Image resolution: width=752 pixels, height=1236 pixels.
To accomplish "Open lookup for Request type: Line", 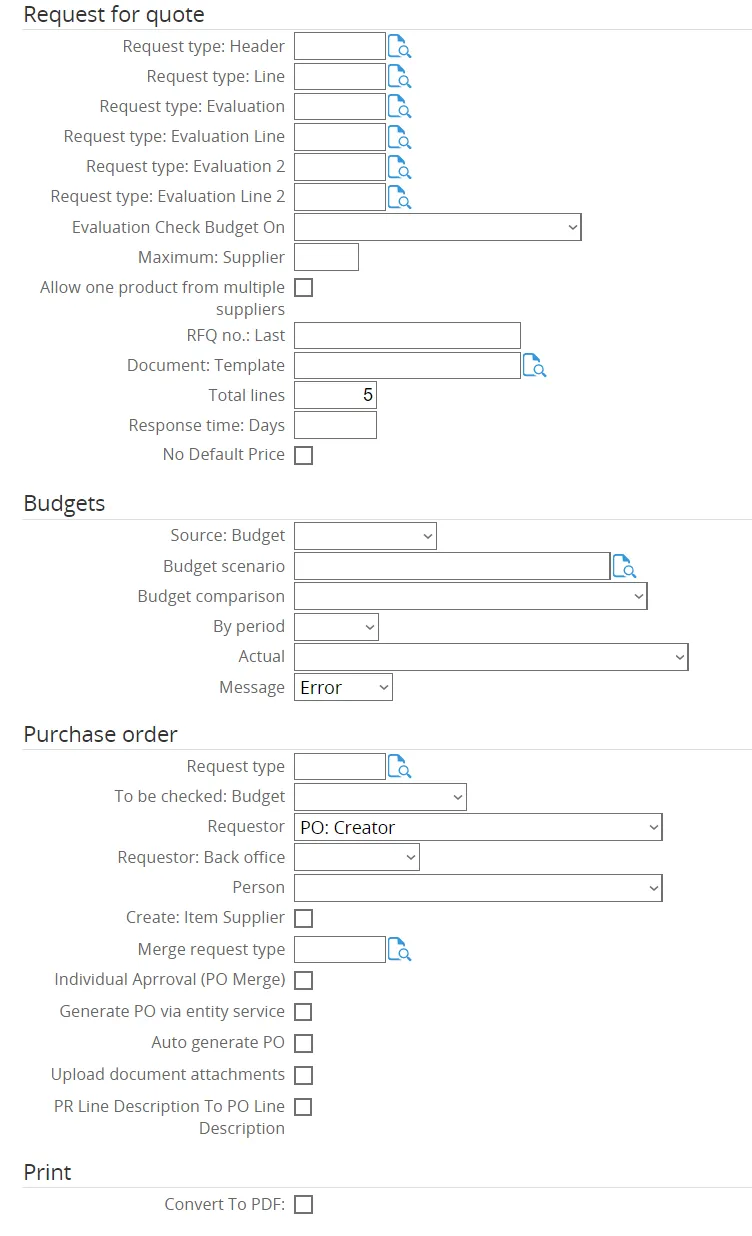I will (x=399, y=77).
